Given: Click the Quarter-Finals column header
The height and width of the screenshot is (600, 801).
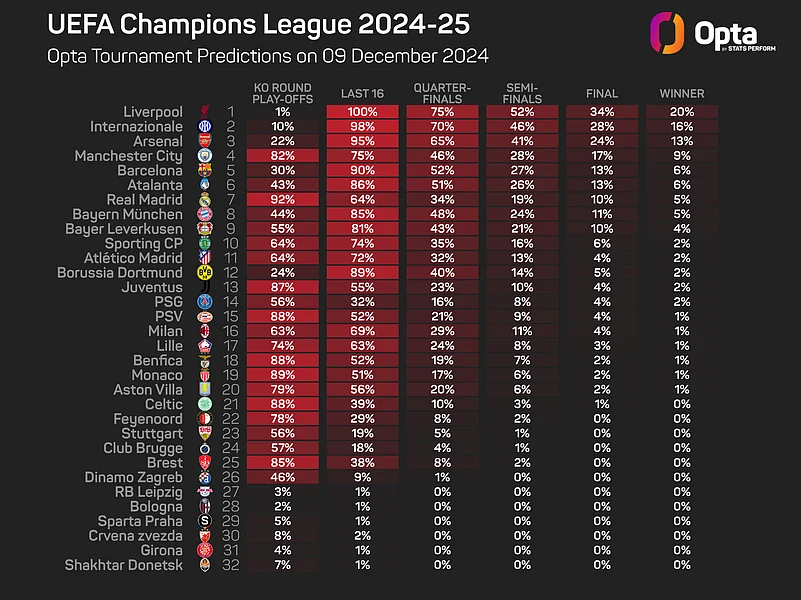Looking at the screenshot, I should (x=442, y=94).
